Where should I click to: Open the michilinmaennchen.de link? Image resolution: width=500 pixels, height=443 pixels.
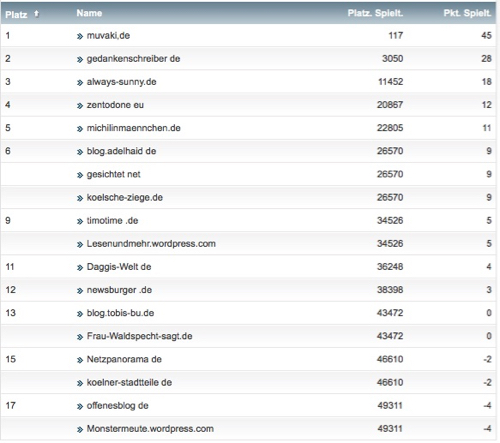pos(133,128)
